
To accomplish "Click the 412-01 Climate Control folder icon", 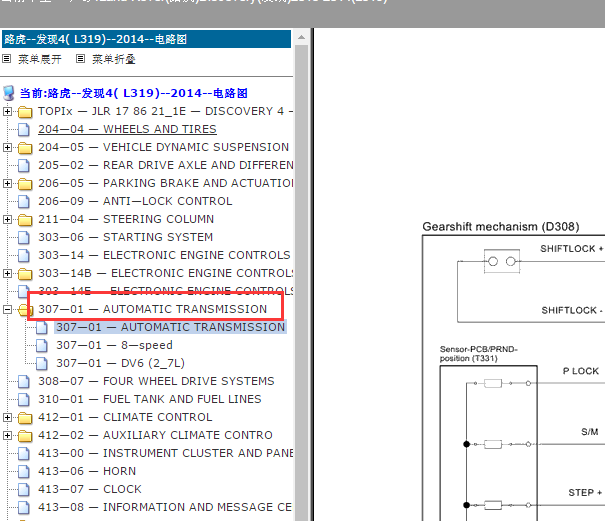I will (x=25, y=418).
